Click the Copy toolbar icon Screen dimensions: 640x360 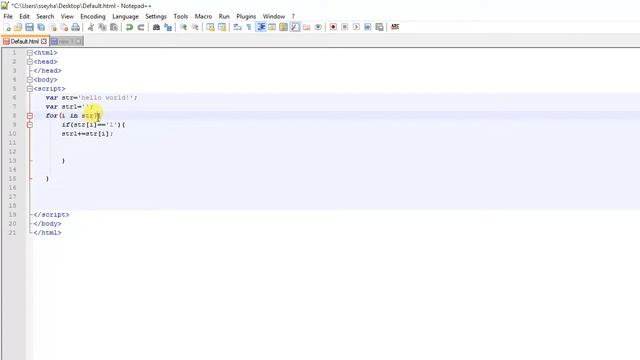(x=102, y=27)
